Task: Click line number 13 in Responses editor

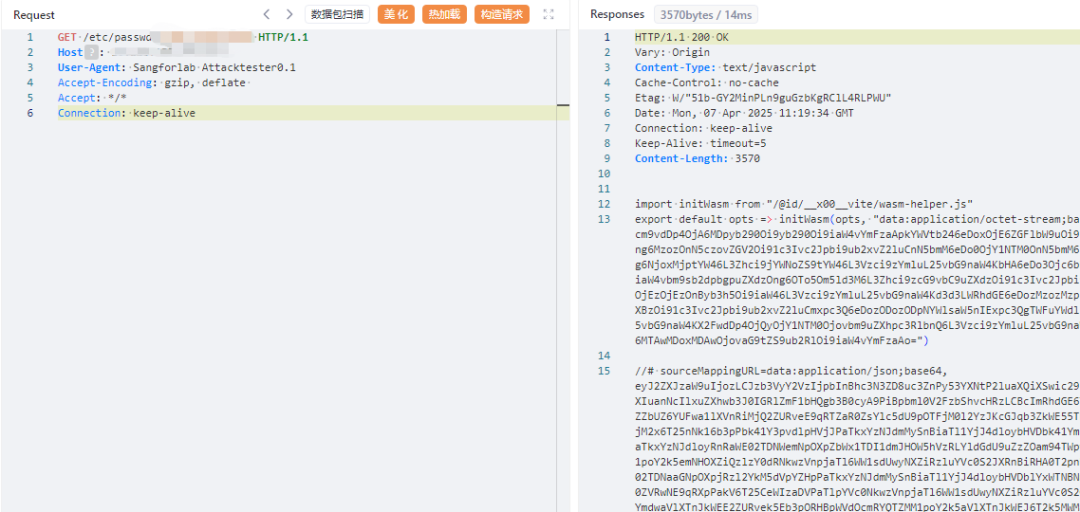Action: [605, 219]
